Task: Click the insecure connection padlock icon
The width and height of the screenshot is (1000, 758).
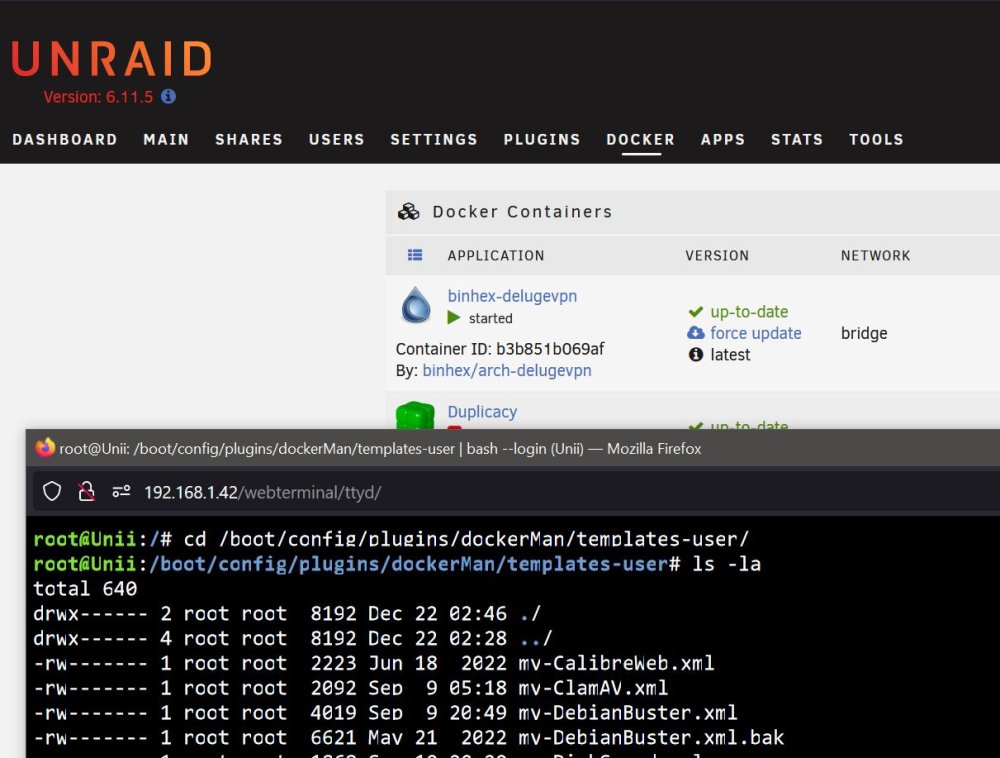Action: pos(86,492)
